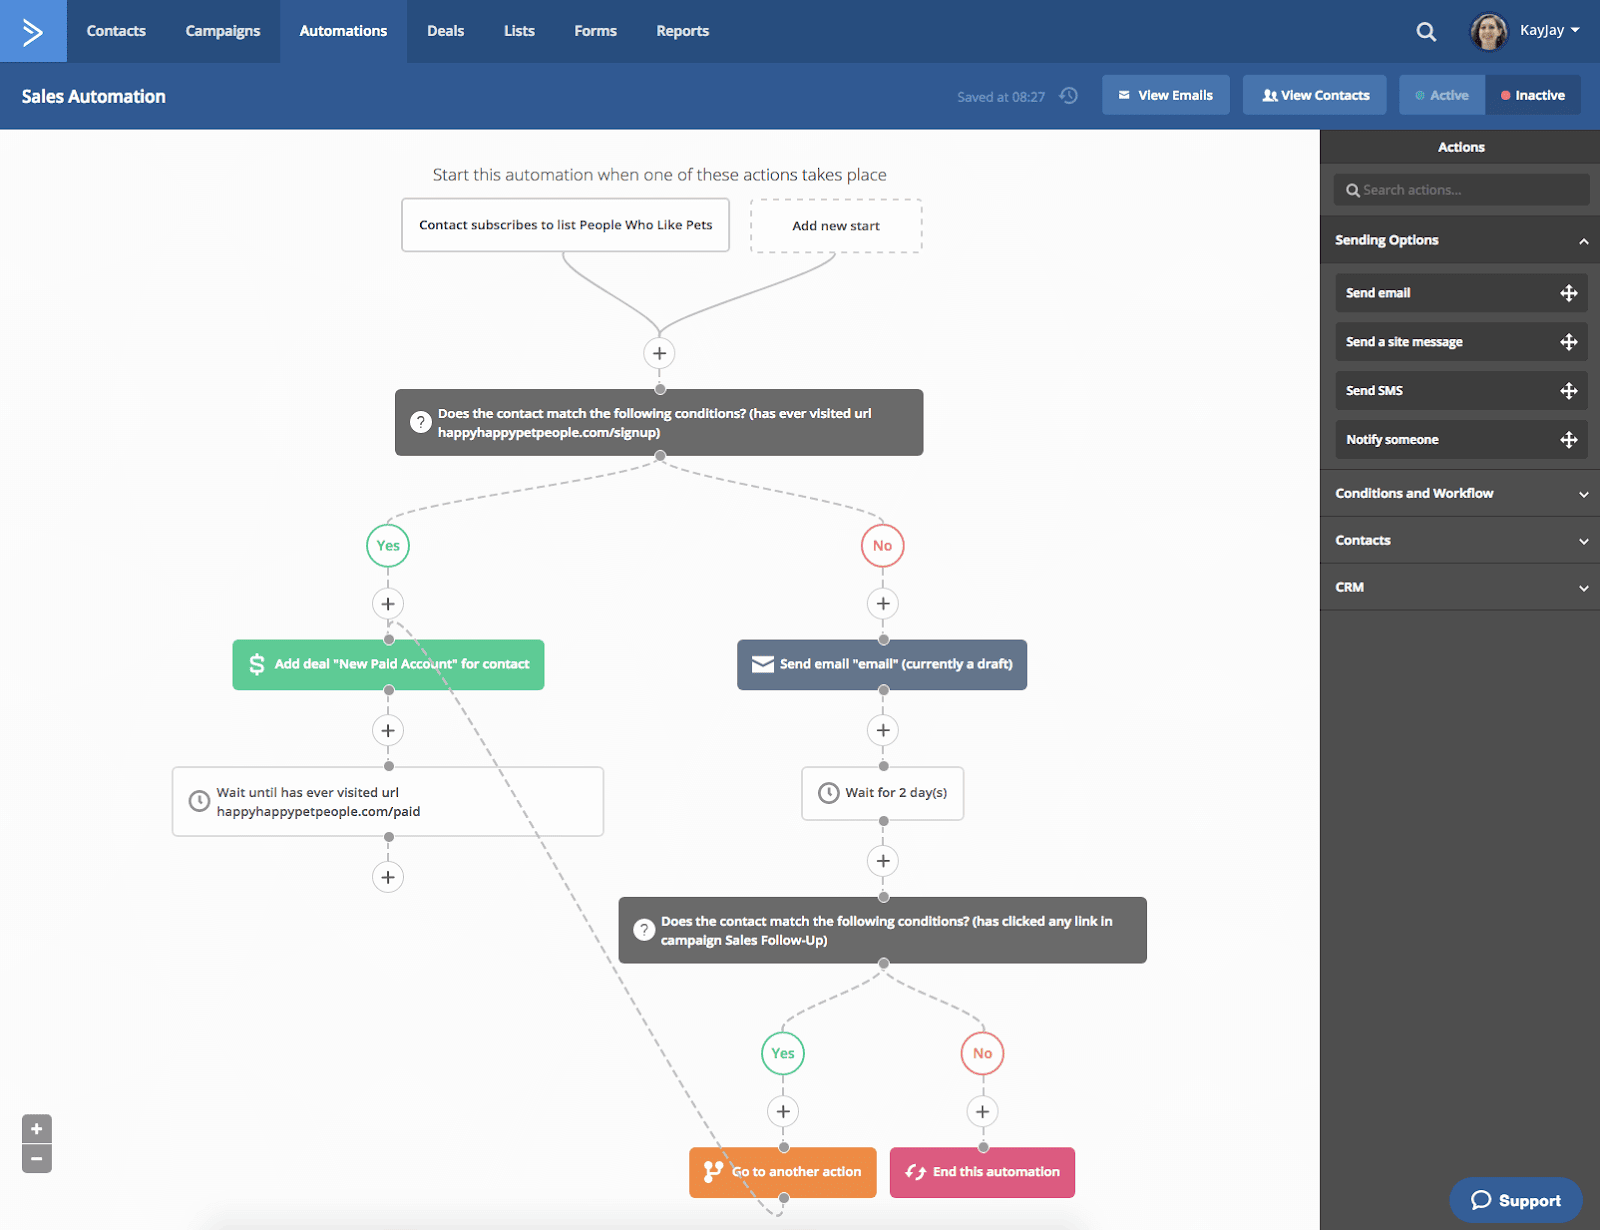Image resolution: width=1600 pixels, height=1230 pixels.
Task: Click clock icon on Wait for 2 days block
Action: pyautogui.click(x=828, y=793)
